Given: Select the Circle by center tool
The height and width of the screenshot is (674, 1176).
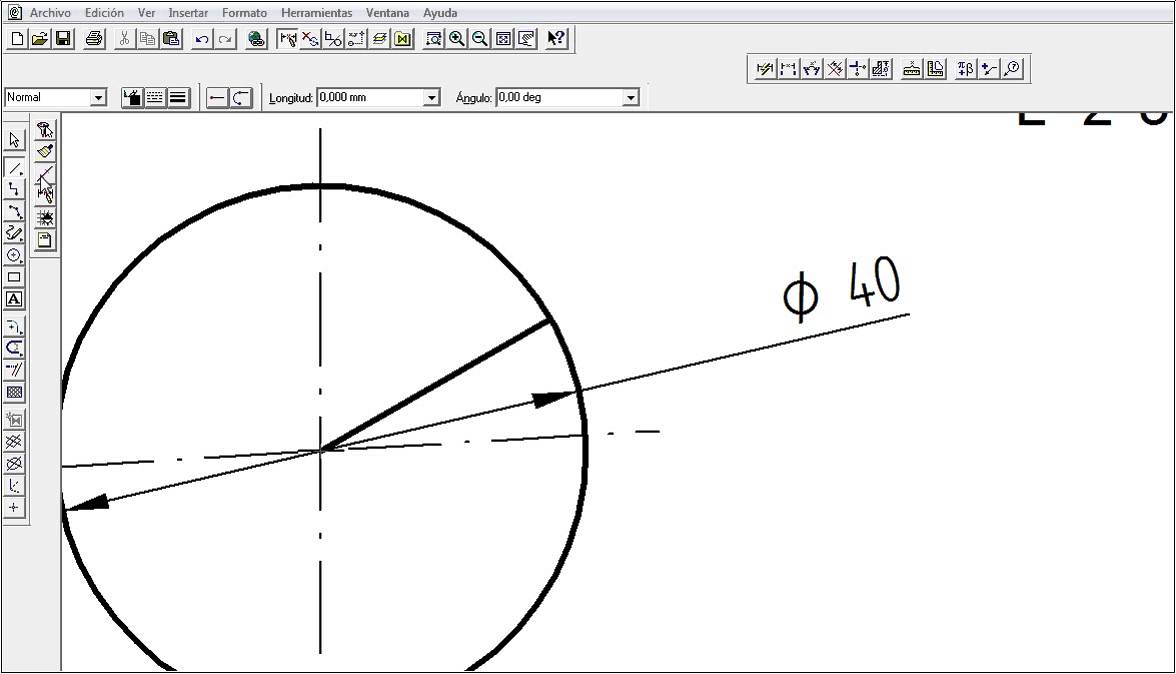Looking at the screenshot, I should [x=14, y=256].
